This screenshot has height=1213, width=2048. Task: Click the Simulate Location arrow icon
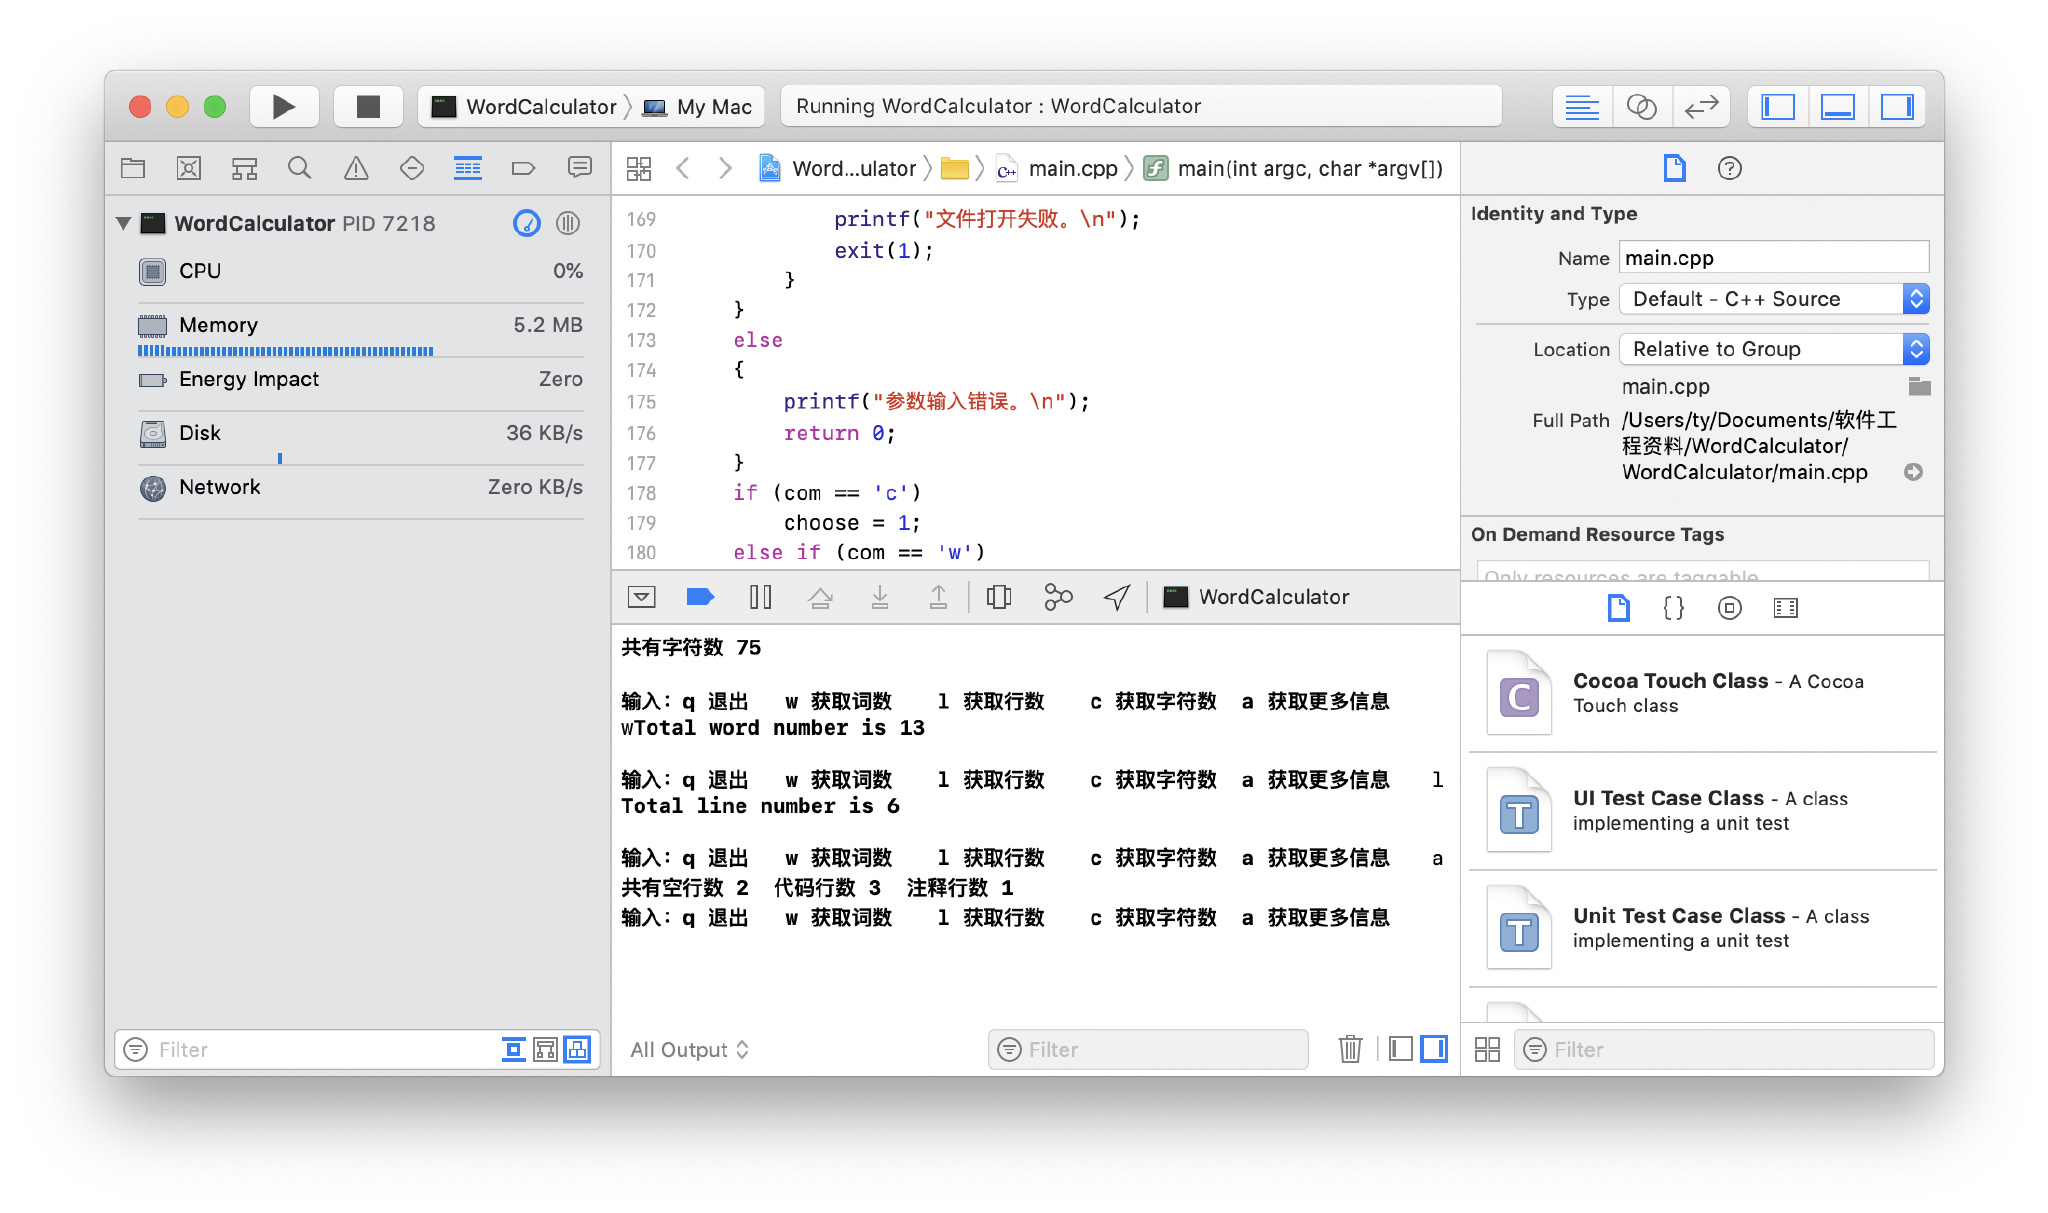tap(1117, 597)
